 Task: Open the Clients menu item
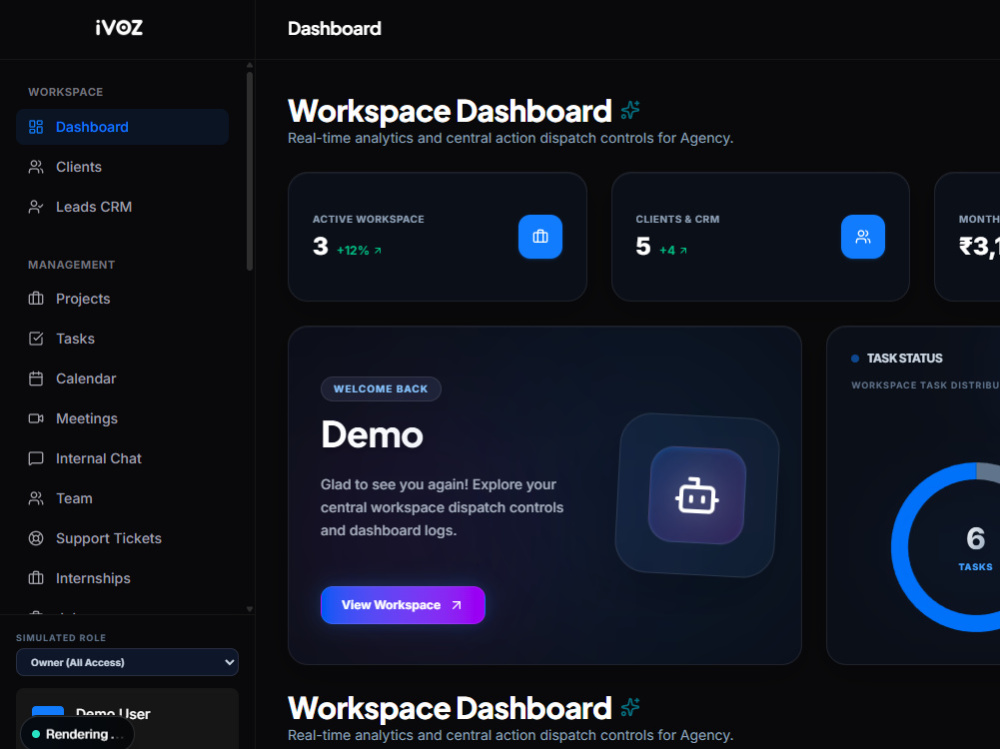tap(122, 167)
